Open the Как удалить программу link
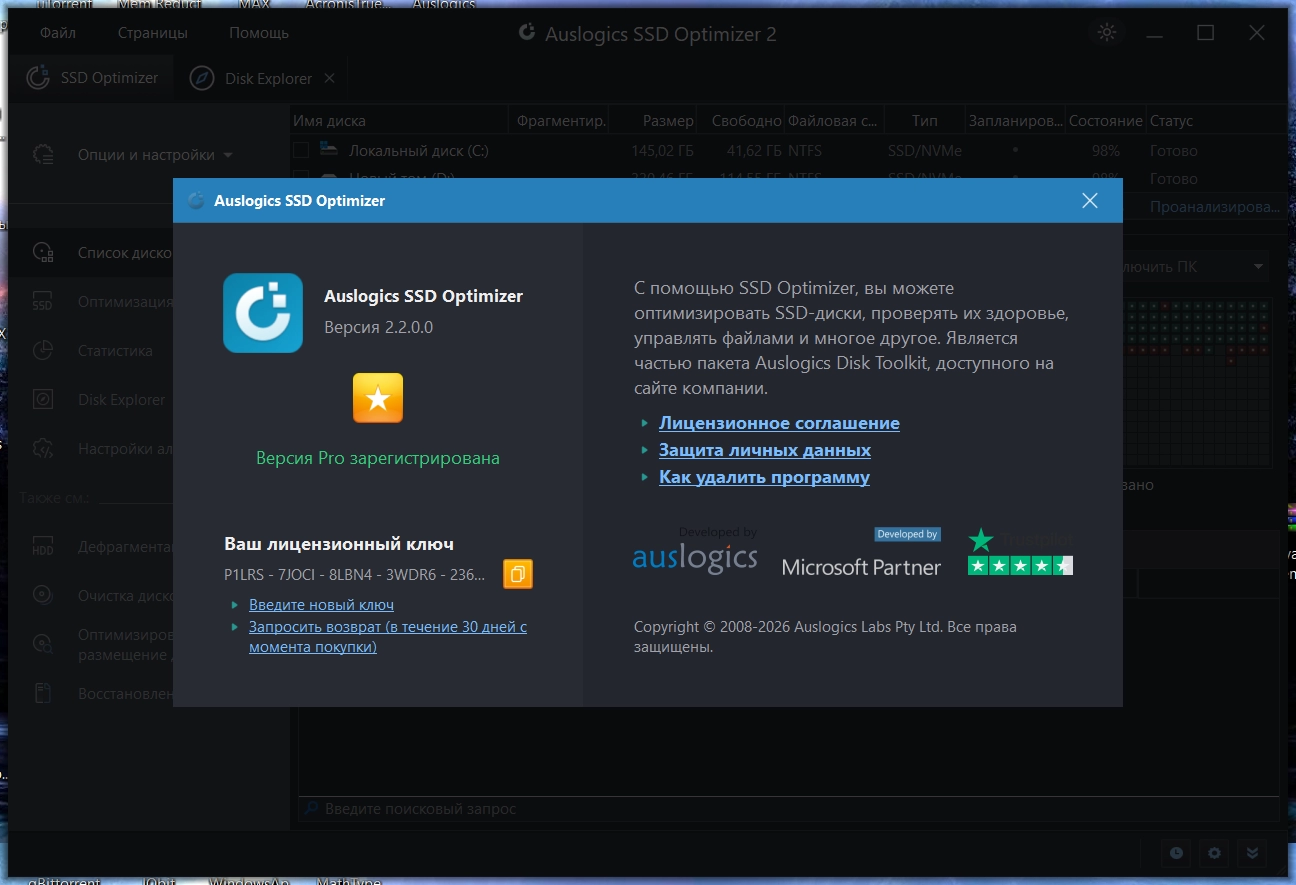 (764, 477)
